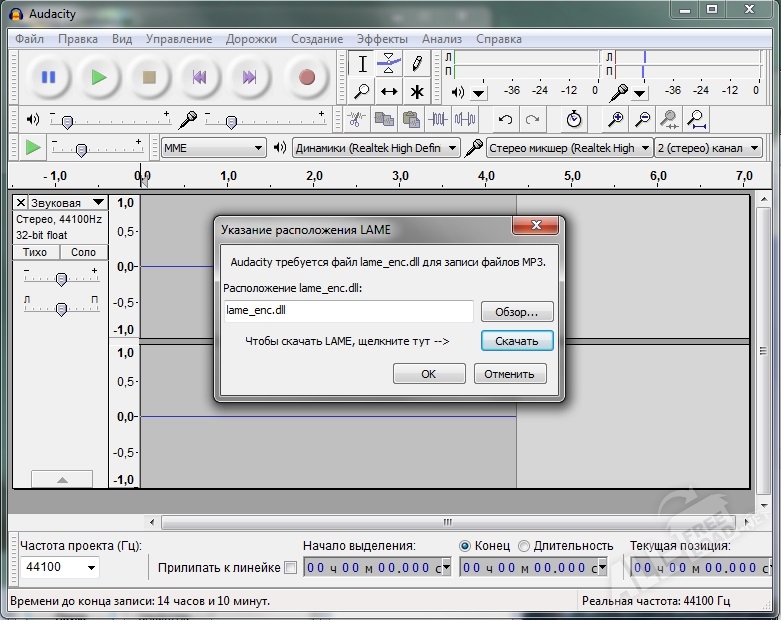Select the 'Длительность' radio button
The image size is (781, 620).
pos(524,545)
